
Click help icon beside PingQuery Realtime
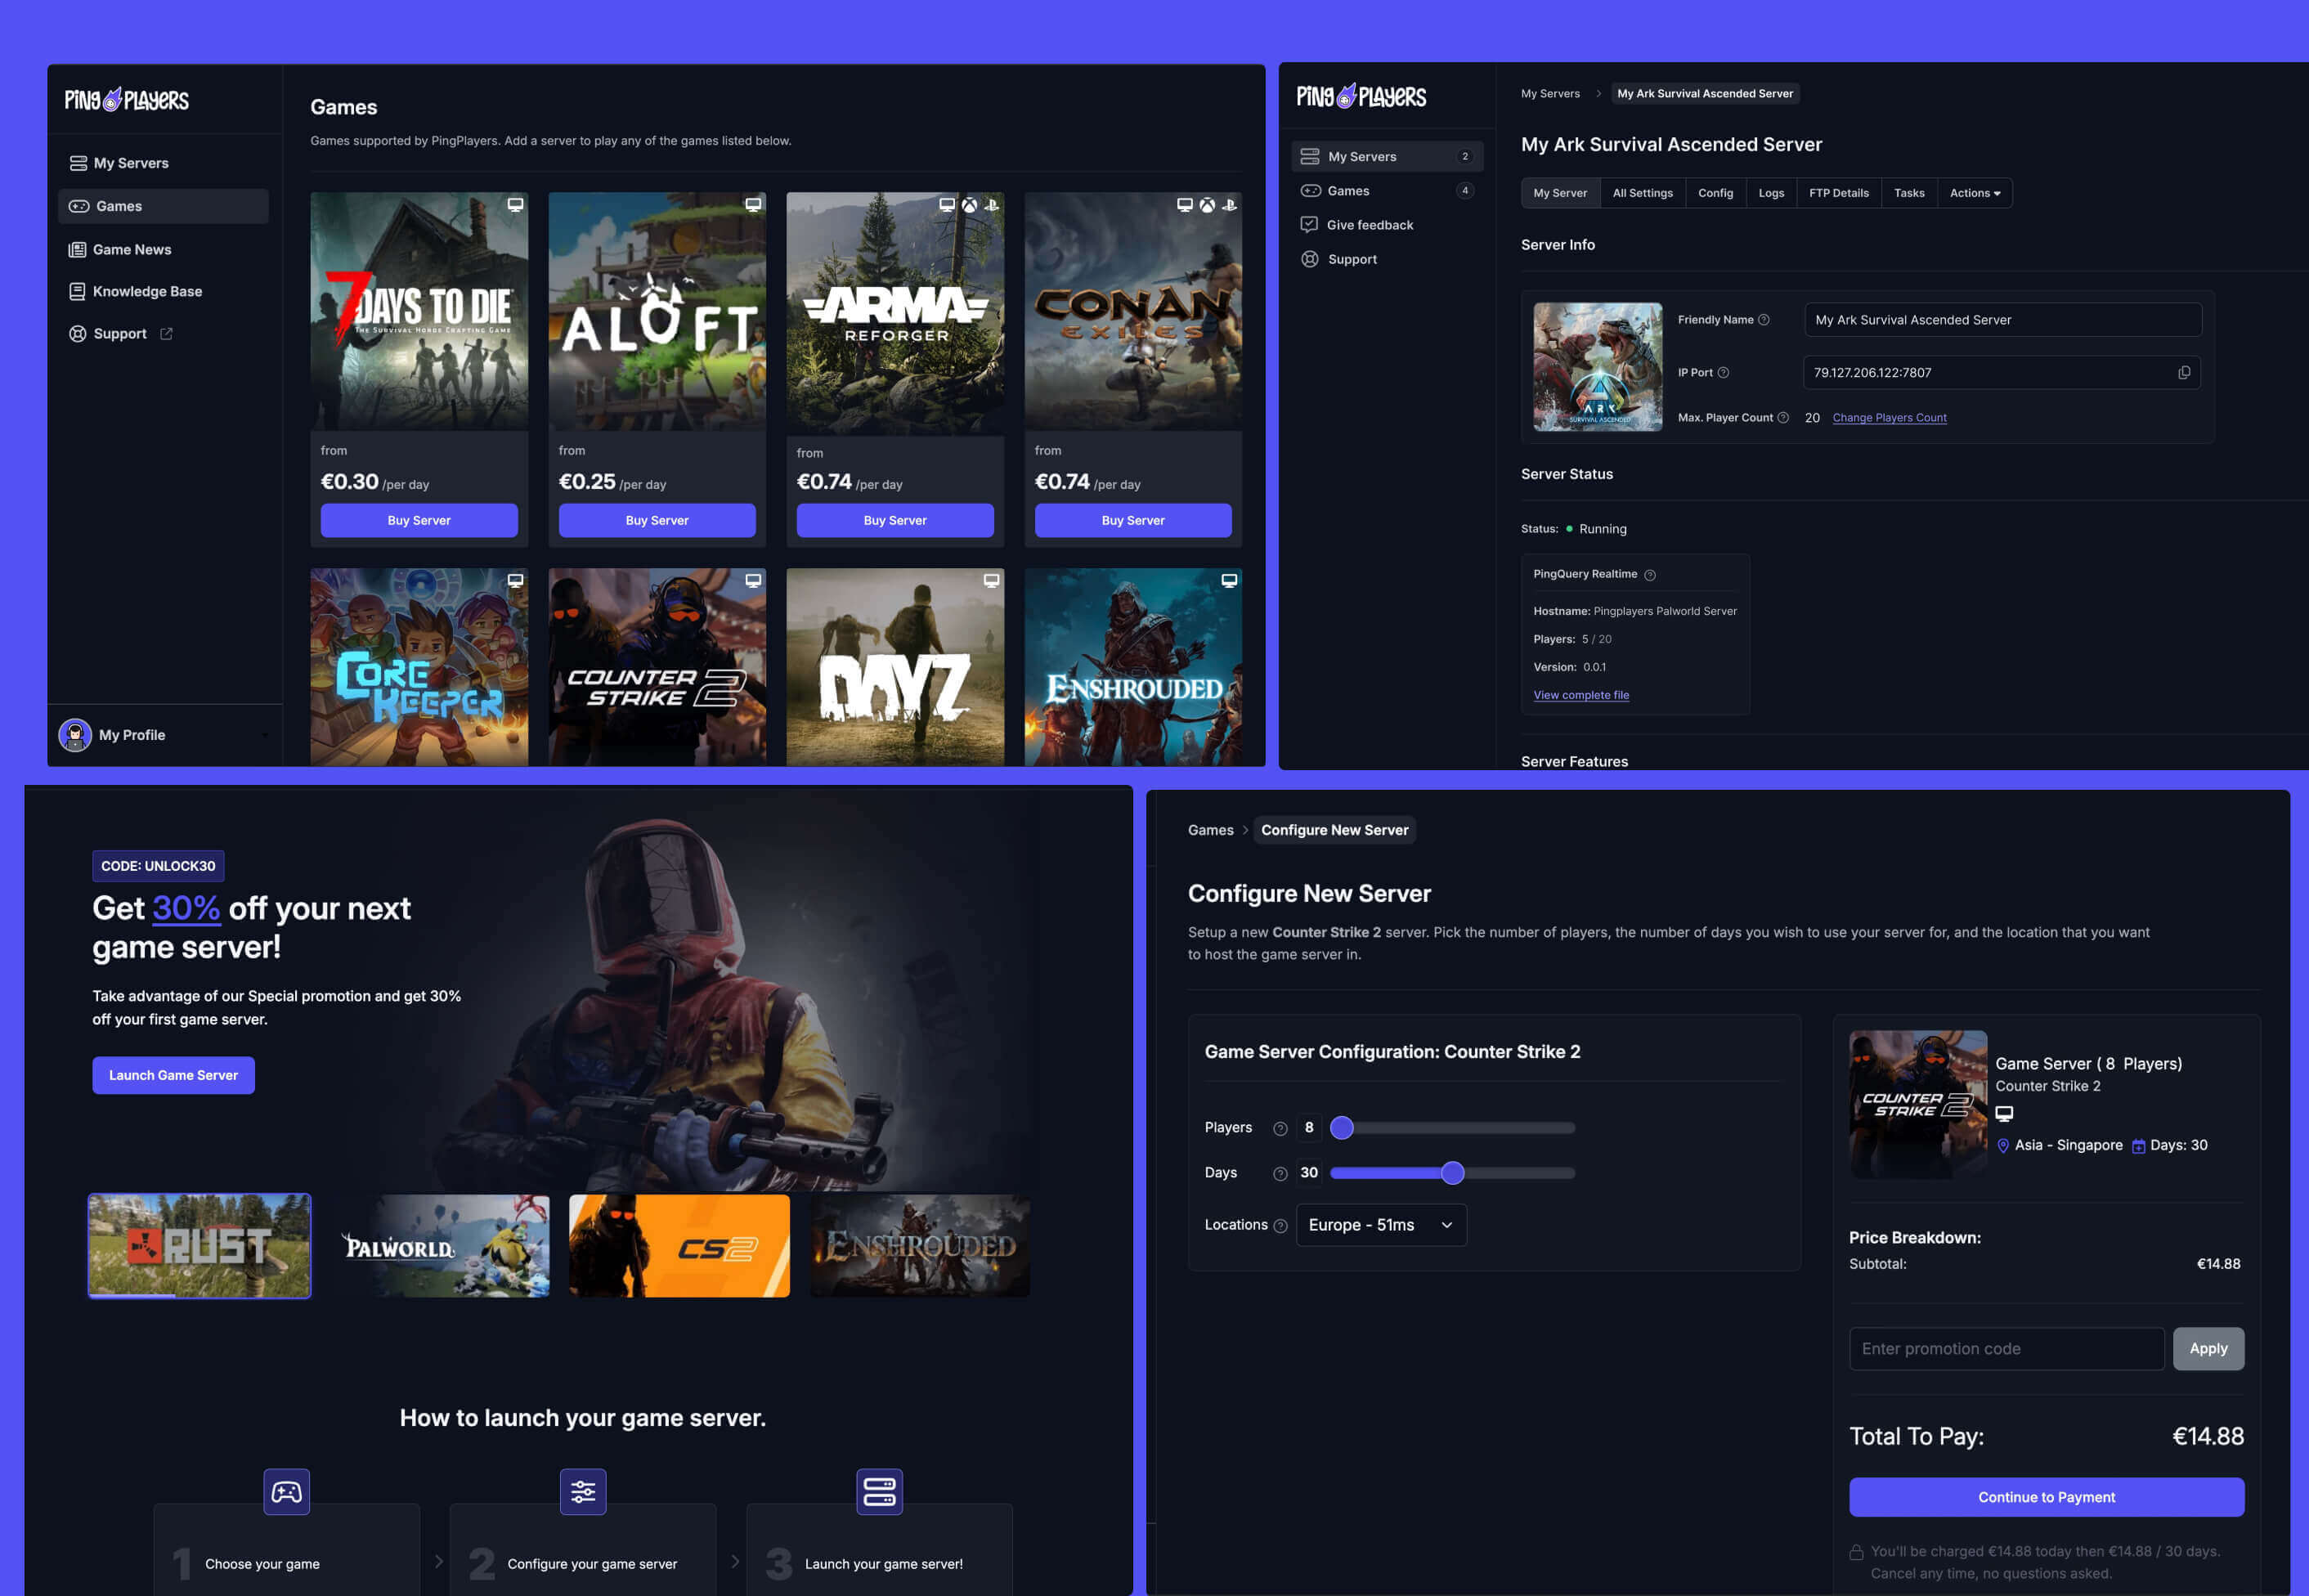coord(1650,574)
